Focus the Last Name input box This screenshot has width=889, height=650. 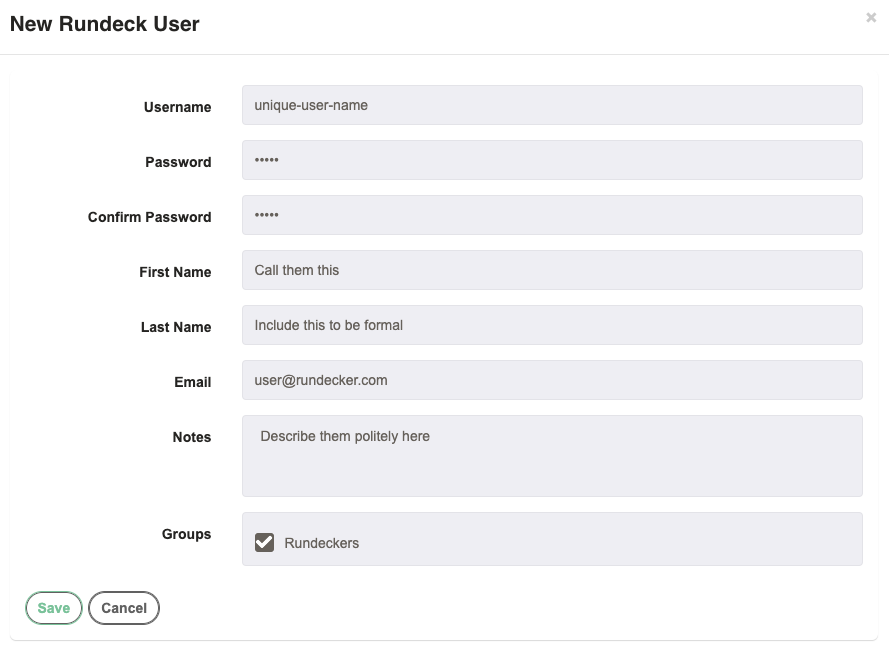click(551, 325)
